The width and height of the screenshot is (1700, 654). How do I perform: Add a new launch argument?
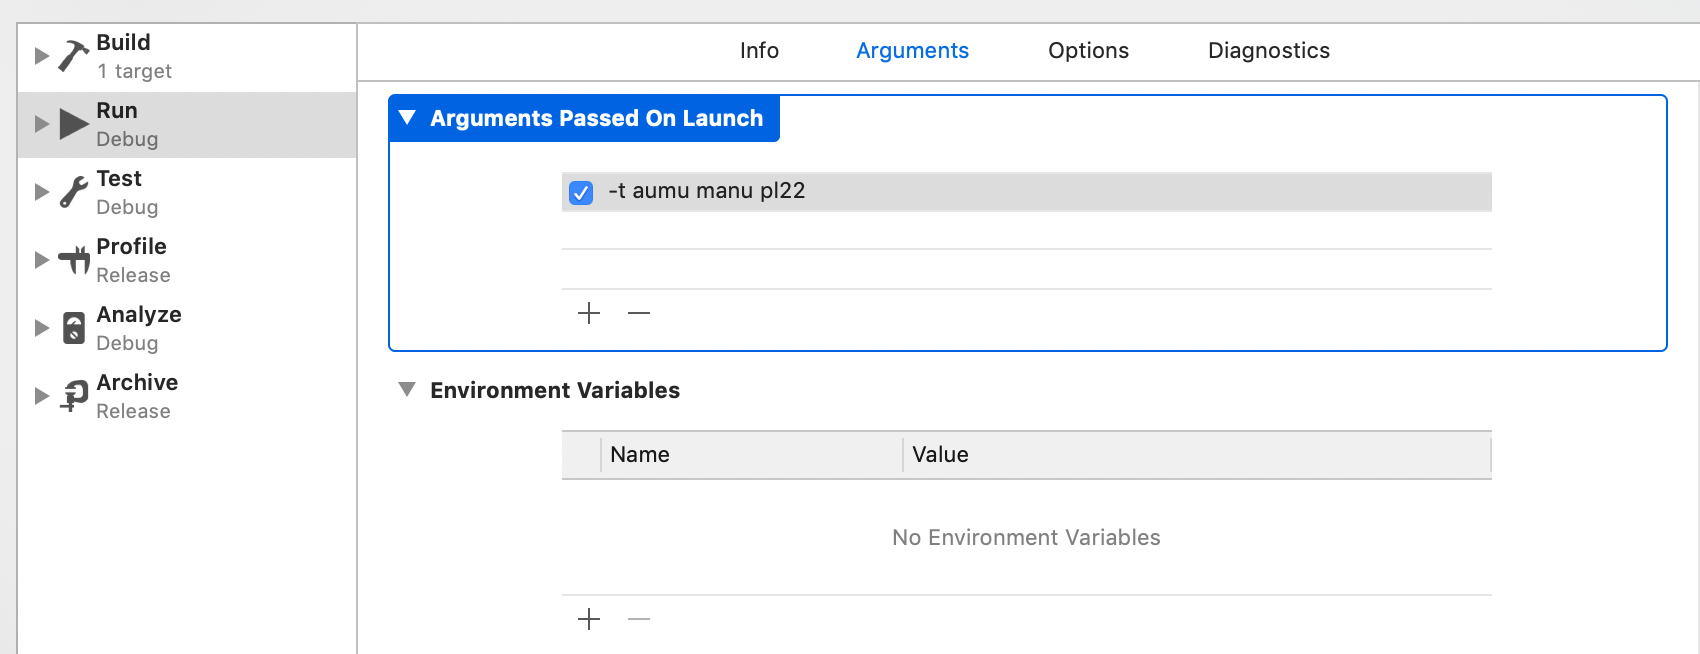[589, 313]
